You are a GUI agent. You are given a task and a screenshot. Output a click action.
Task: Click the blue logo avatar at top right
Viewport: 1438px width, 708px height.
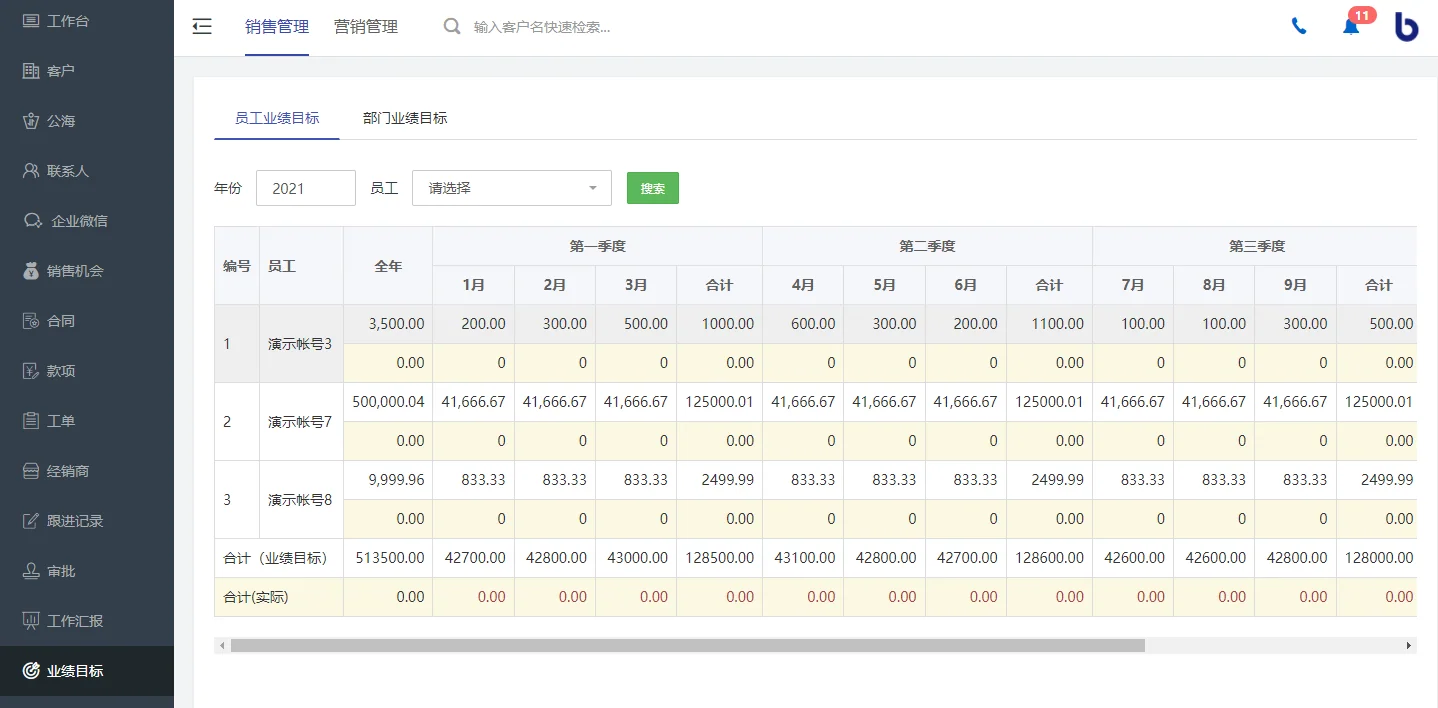pos(1406,27)
